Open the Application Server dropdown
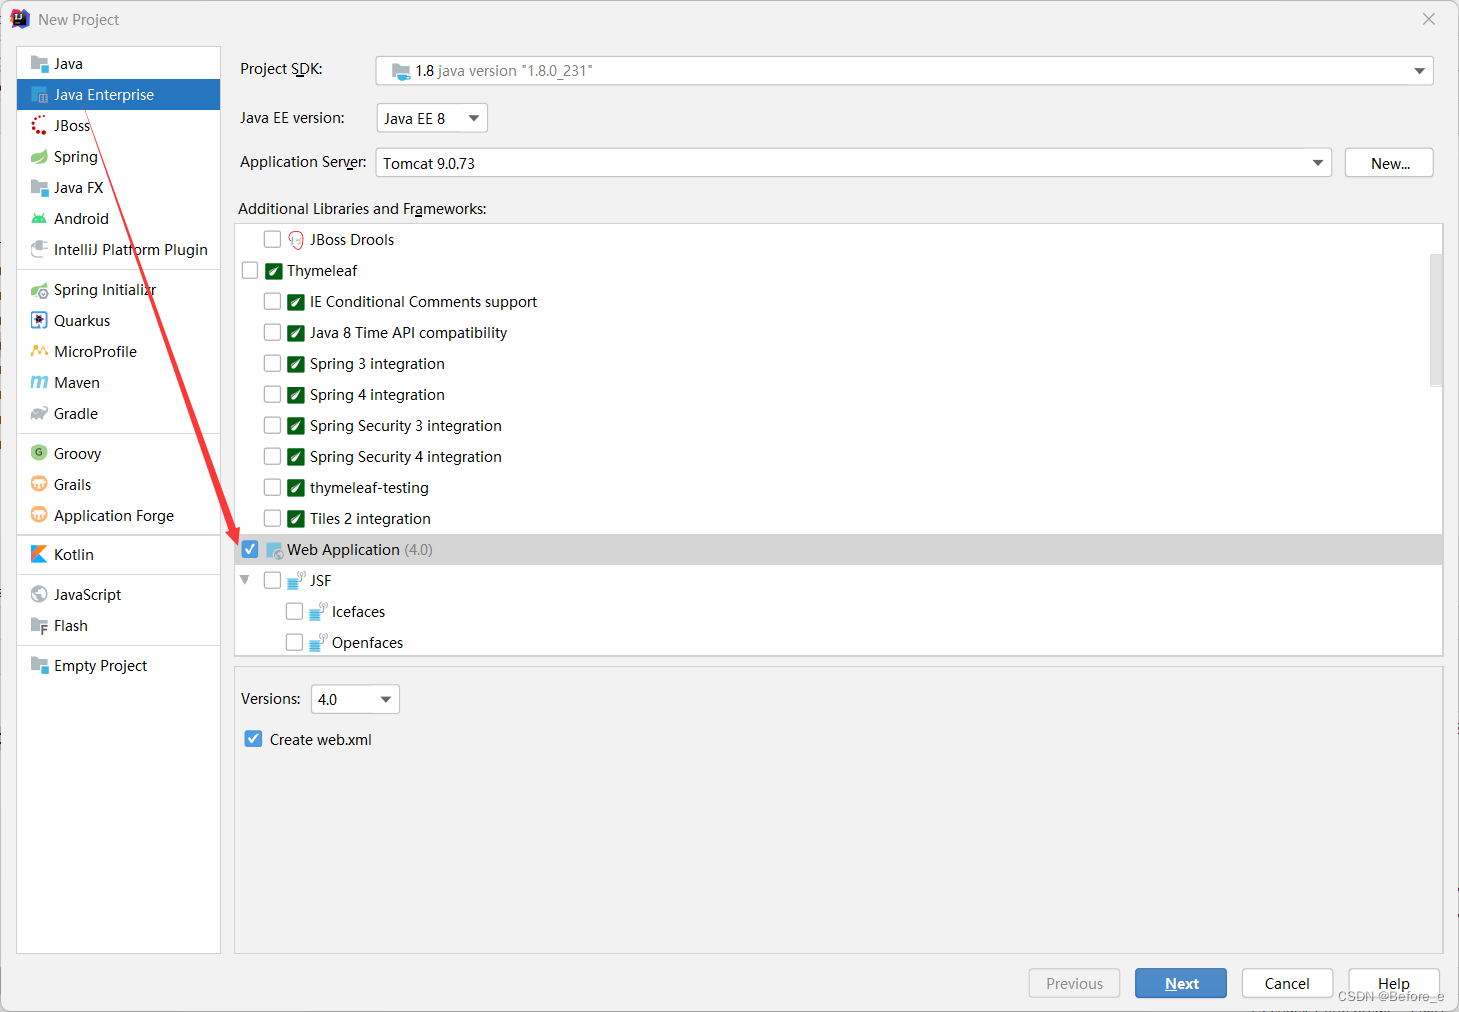Screen dimensions: 1459x1012 click(853, 163)
